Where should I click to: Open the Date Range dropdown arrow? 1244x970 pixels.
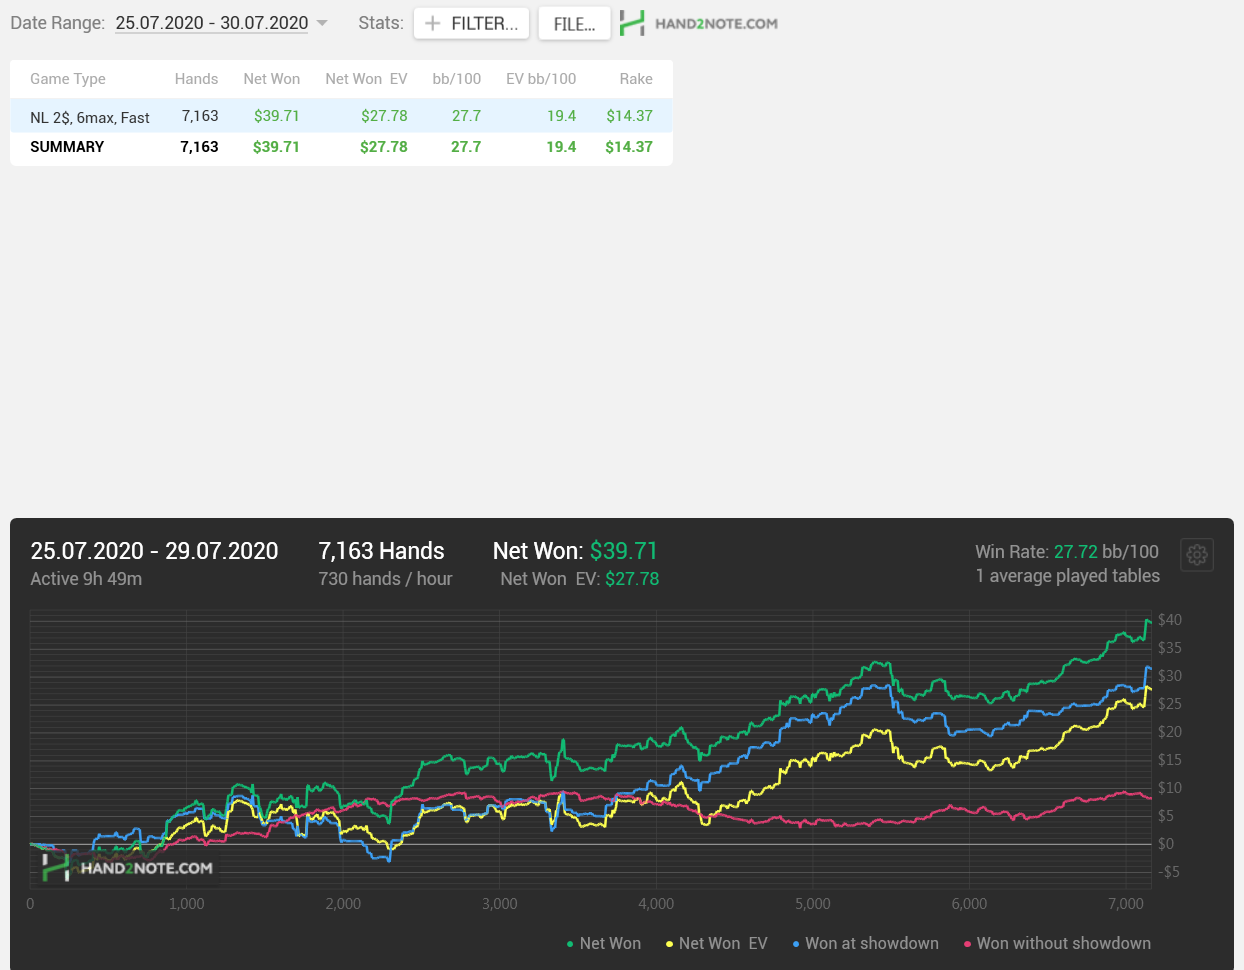(x=322, y=23)
